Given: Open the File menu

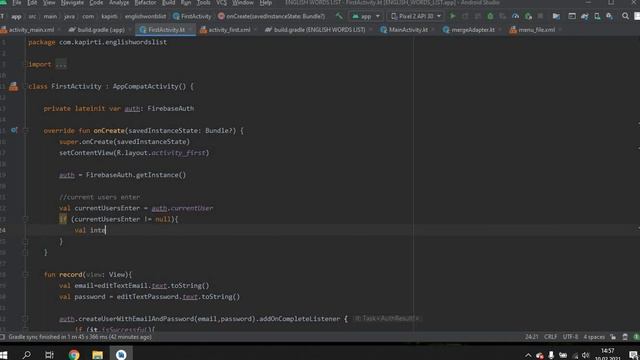Looking at the screenshot, I should [16, 3].
